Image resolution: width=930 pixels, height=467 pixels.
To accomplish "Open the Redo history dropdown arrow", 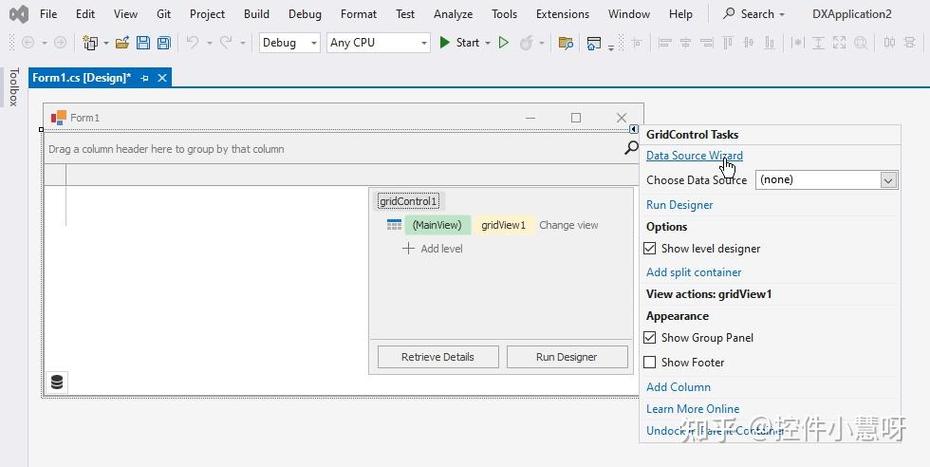I will [242, 43].
